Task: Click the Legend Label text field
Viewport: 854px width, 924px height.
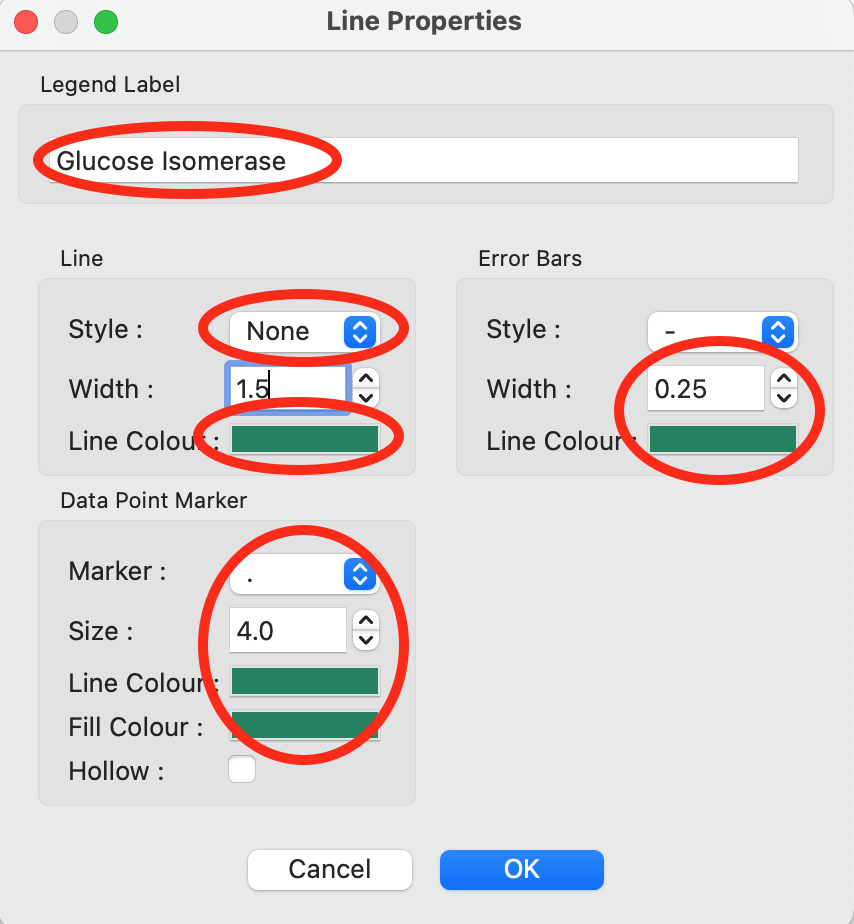Action: 424,161
